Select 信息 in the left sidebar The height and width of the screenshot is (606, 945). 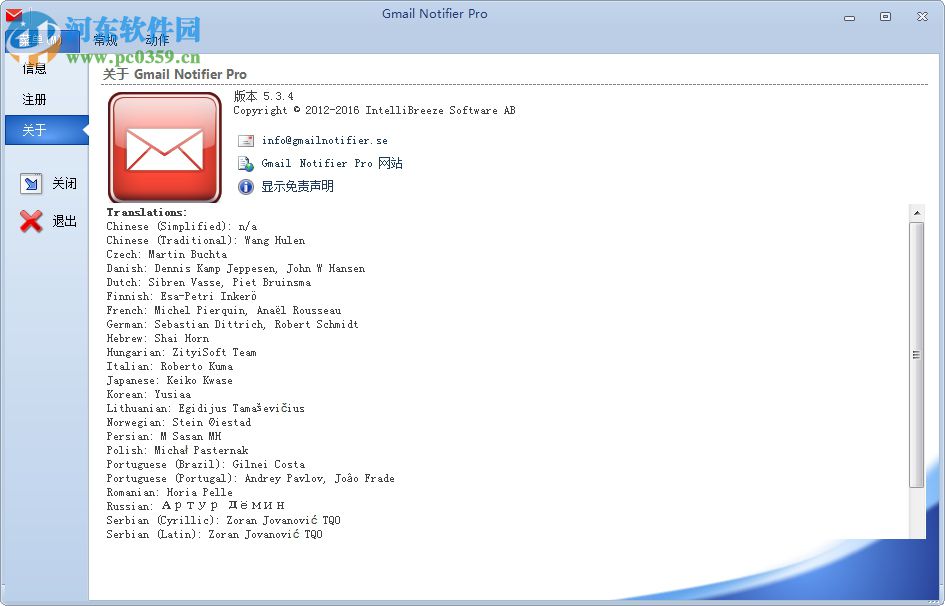pyautogui.click(x=33, y=68)
